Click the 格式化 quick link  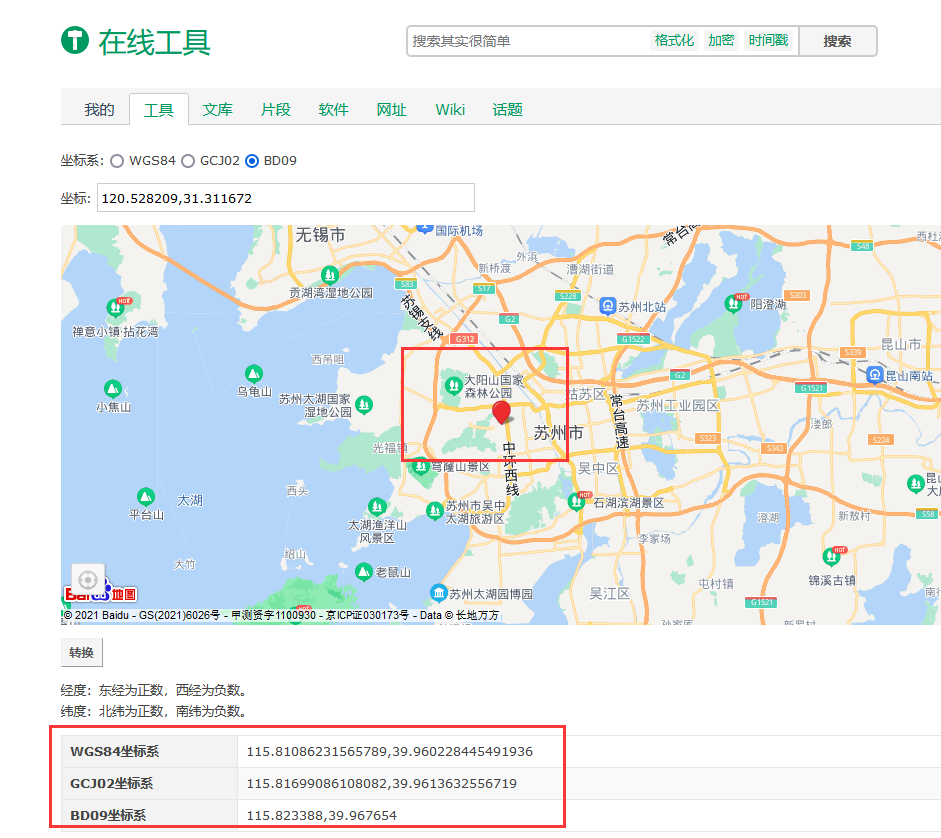point(674,40)
